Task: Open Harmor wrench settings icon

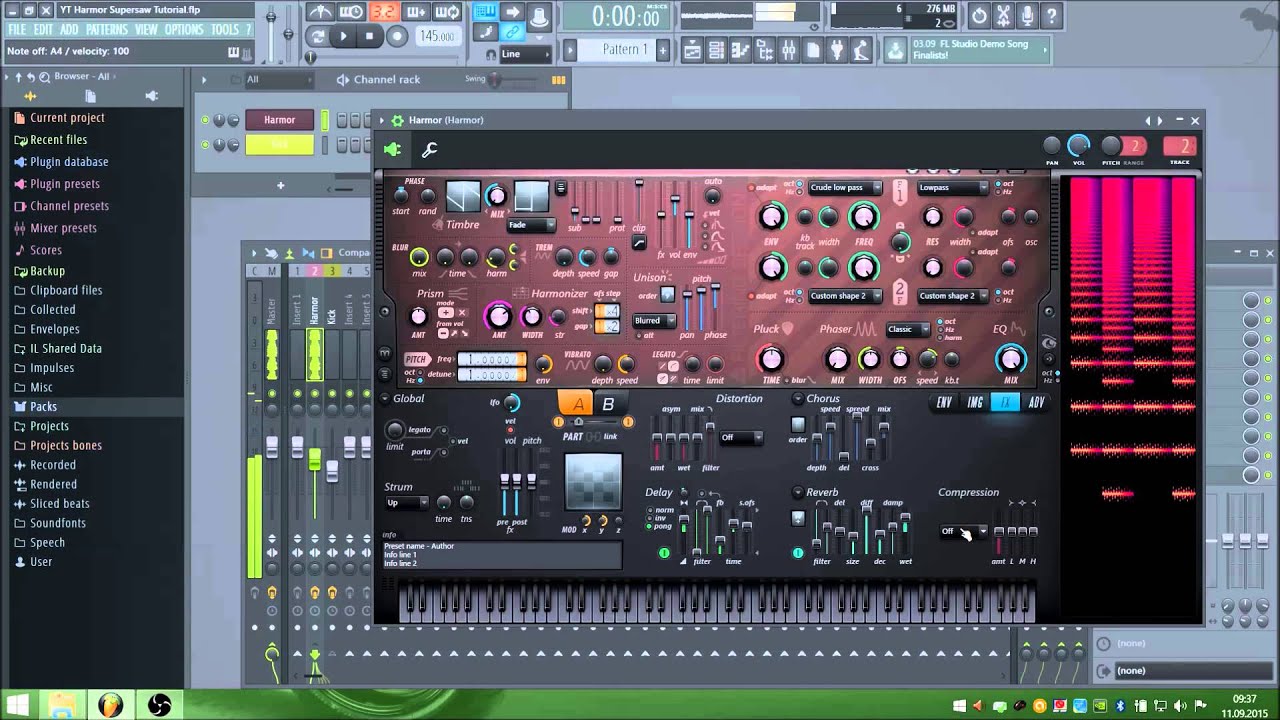Action: (x=429, y=150)
